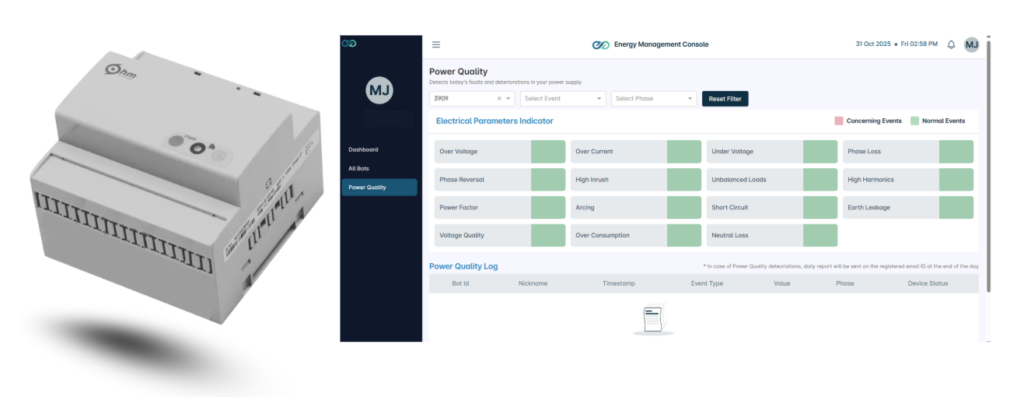Click the sidebar logo icon
Viewport: 1024px width, 397px height.
click(x=349, y=43)
